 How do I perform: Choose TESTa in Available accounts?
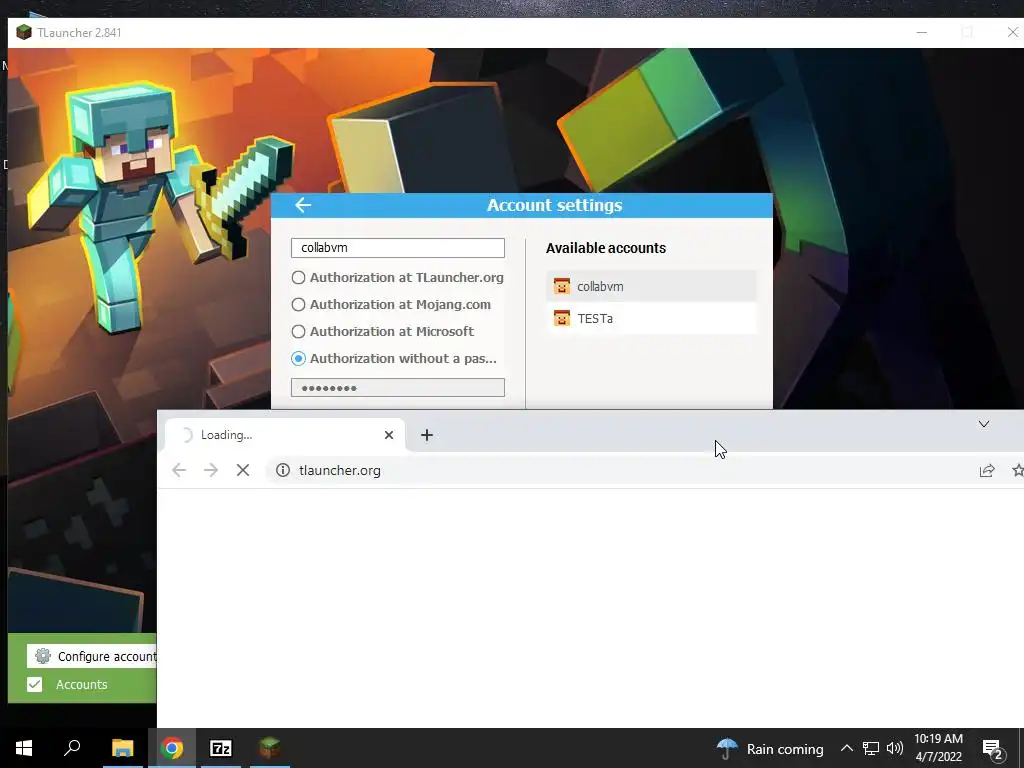651,318
